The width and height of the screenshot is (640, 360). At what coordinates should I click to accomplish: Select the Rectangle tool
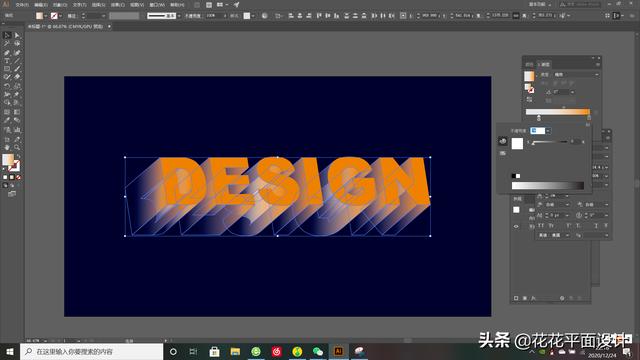7,69
